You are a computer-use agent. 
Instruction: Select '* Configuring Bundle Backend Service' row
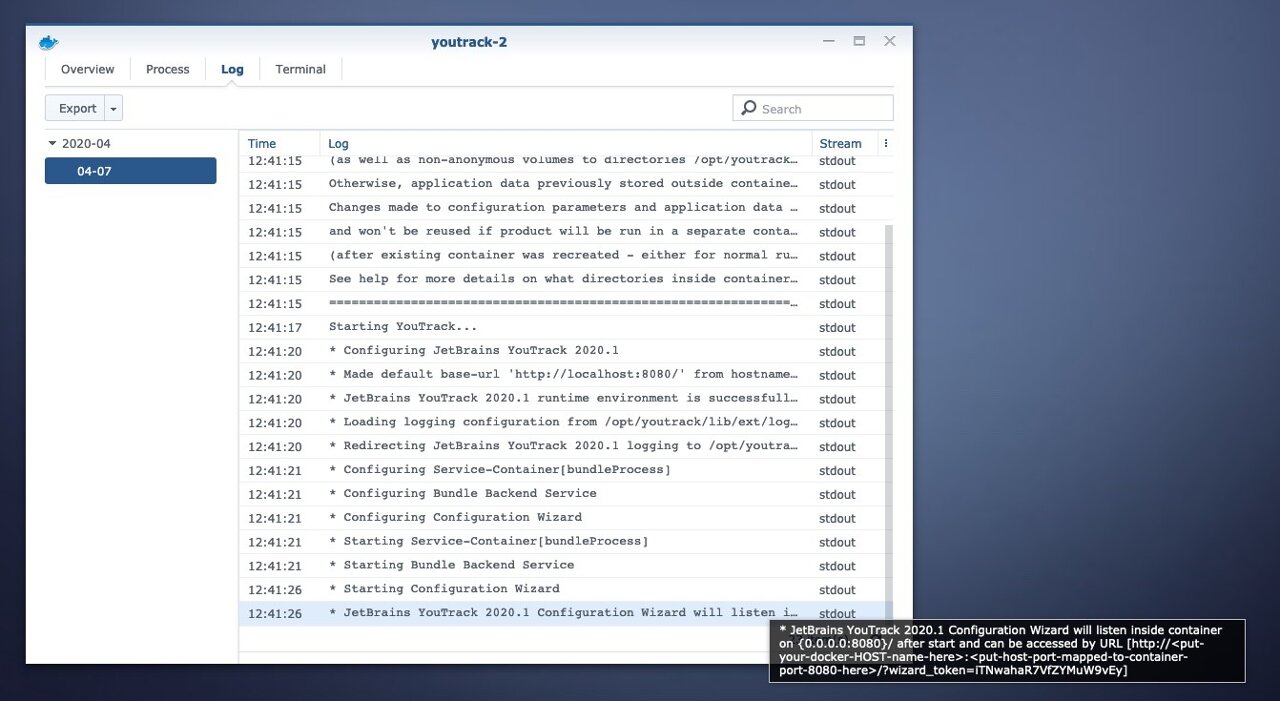click(562, 494)
